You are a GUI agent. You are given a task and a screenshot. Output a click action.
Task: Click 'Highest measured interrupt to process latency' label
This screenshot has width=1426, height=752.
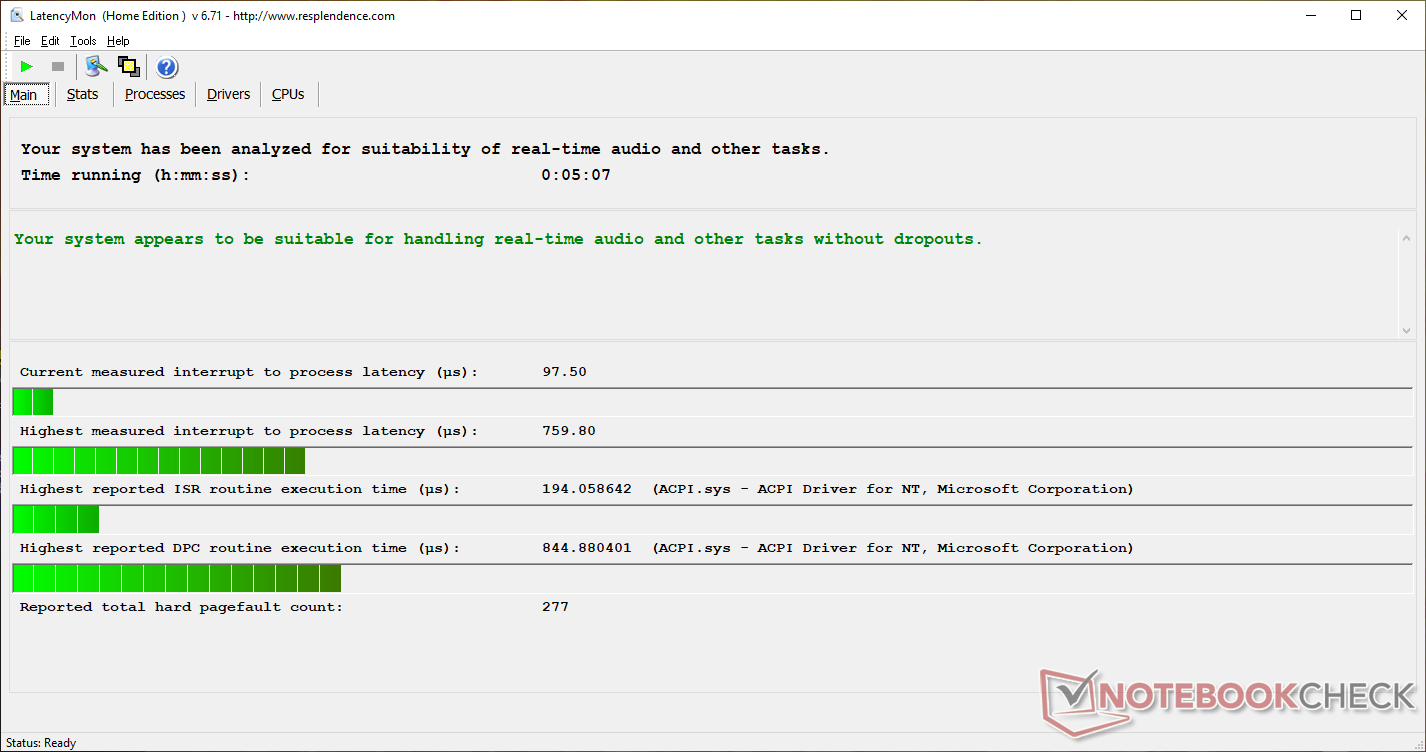pyautogui.click(x=249, y=431)
